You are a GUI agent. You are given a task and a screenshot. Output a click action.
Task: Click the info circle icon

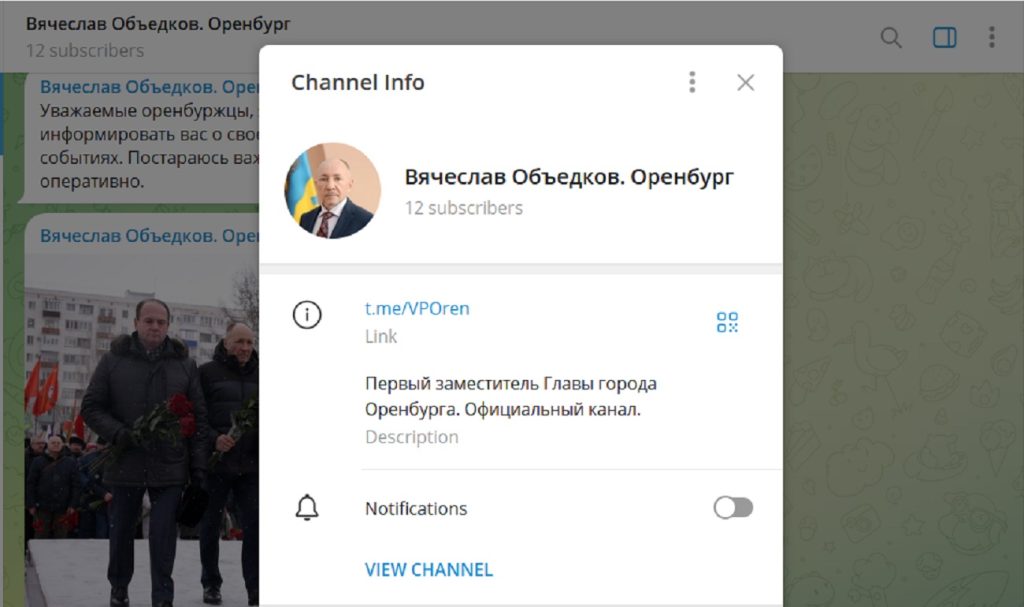pyautogui.click(x=307, y=315)
